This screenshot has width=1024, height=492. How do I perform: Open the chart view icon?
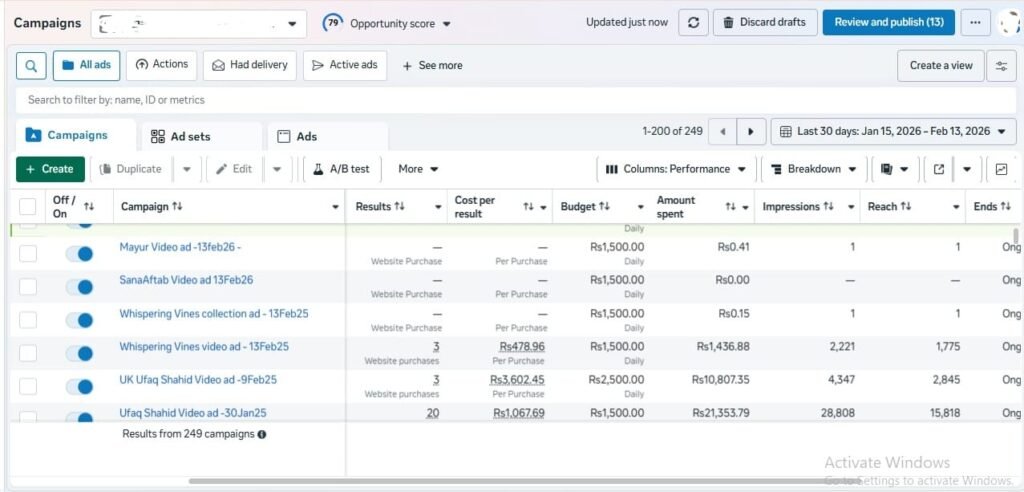1001,169
